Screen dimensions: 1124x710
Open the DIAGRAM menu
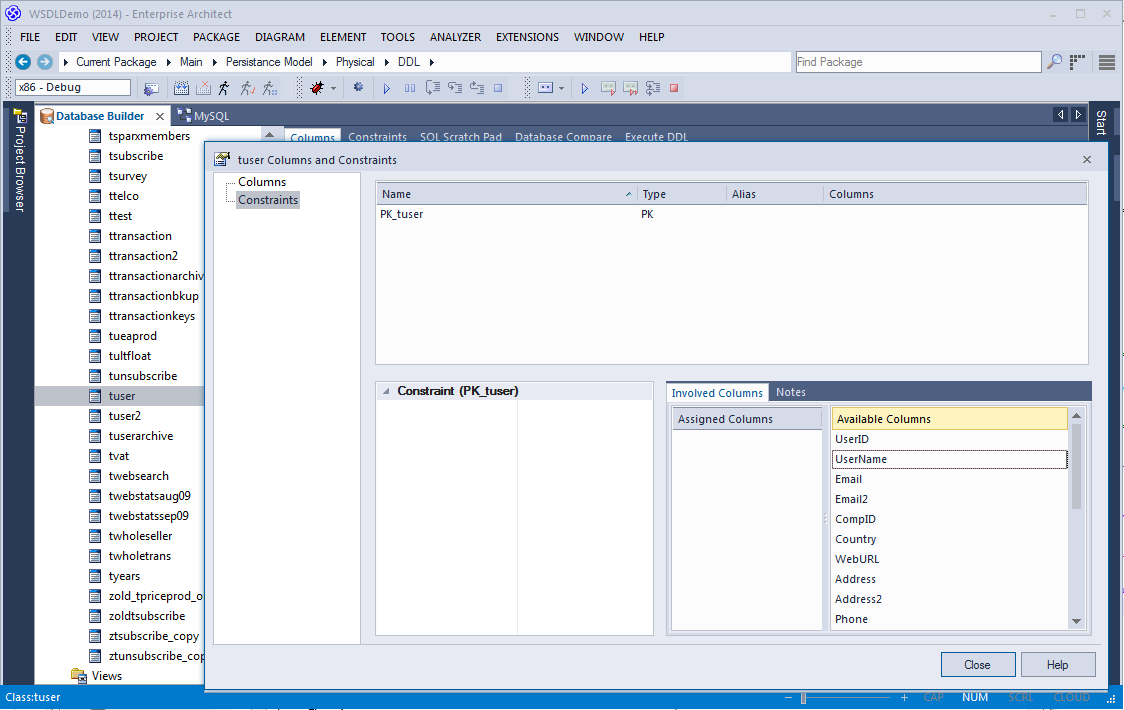coord(280,37)
